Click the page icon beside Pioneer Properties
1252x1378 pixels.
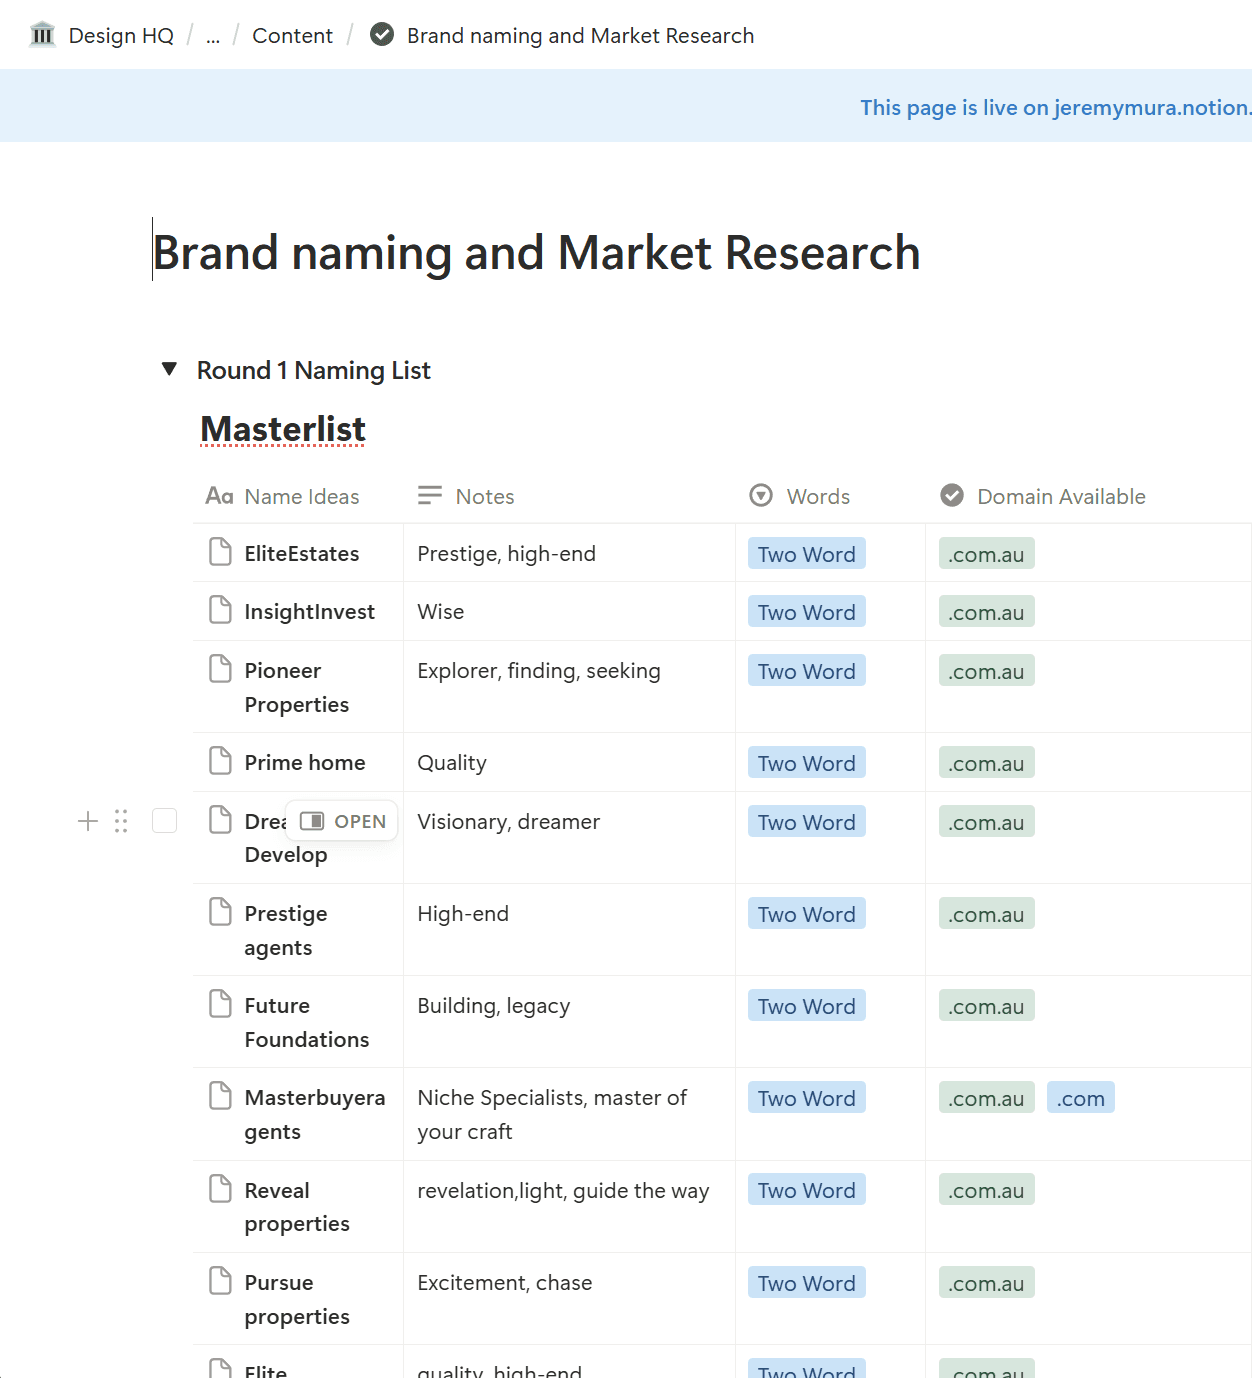click(x=220, y=669)
